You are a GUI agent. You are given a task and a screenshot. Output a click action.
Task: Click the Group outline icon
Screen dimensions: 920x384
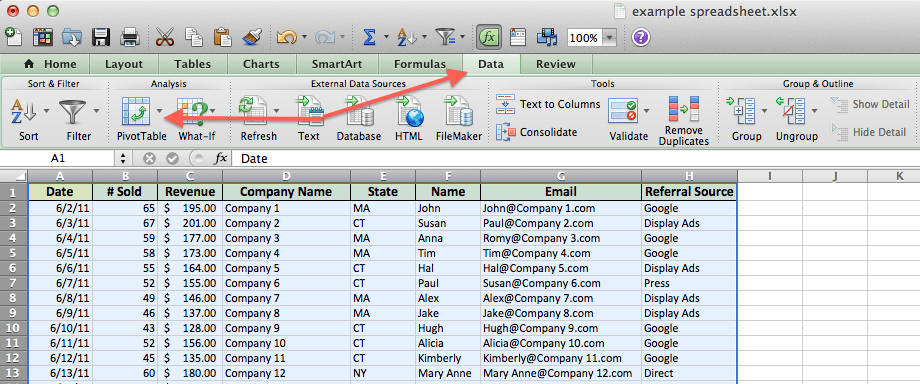click(x=742, y=112)
